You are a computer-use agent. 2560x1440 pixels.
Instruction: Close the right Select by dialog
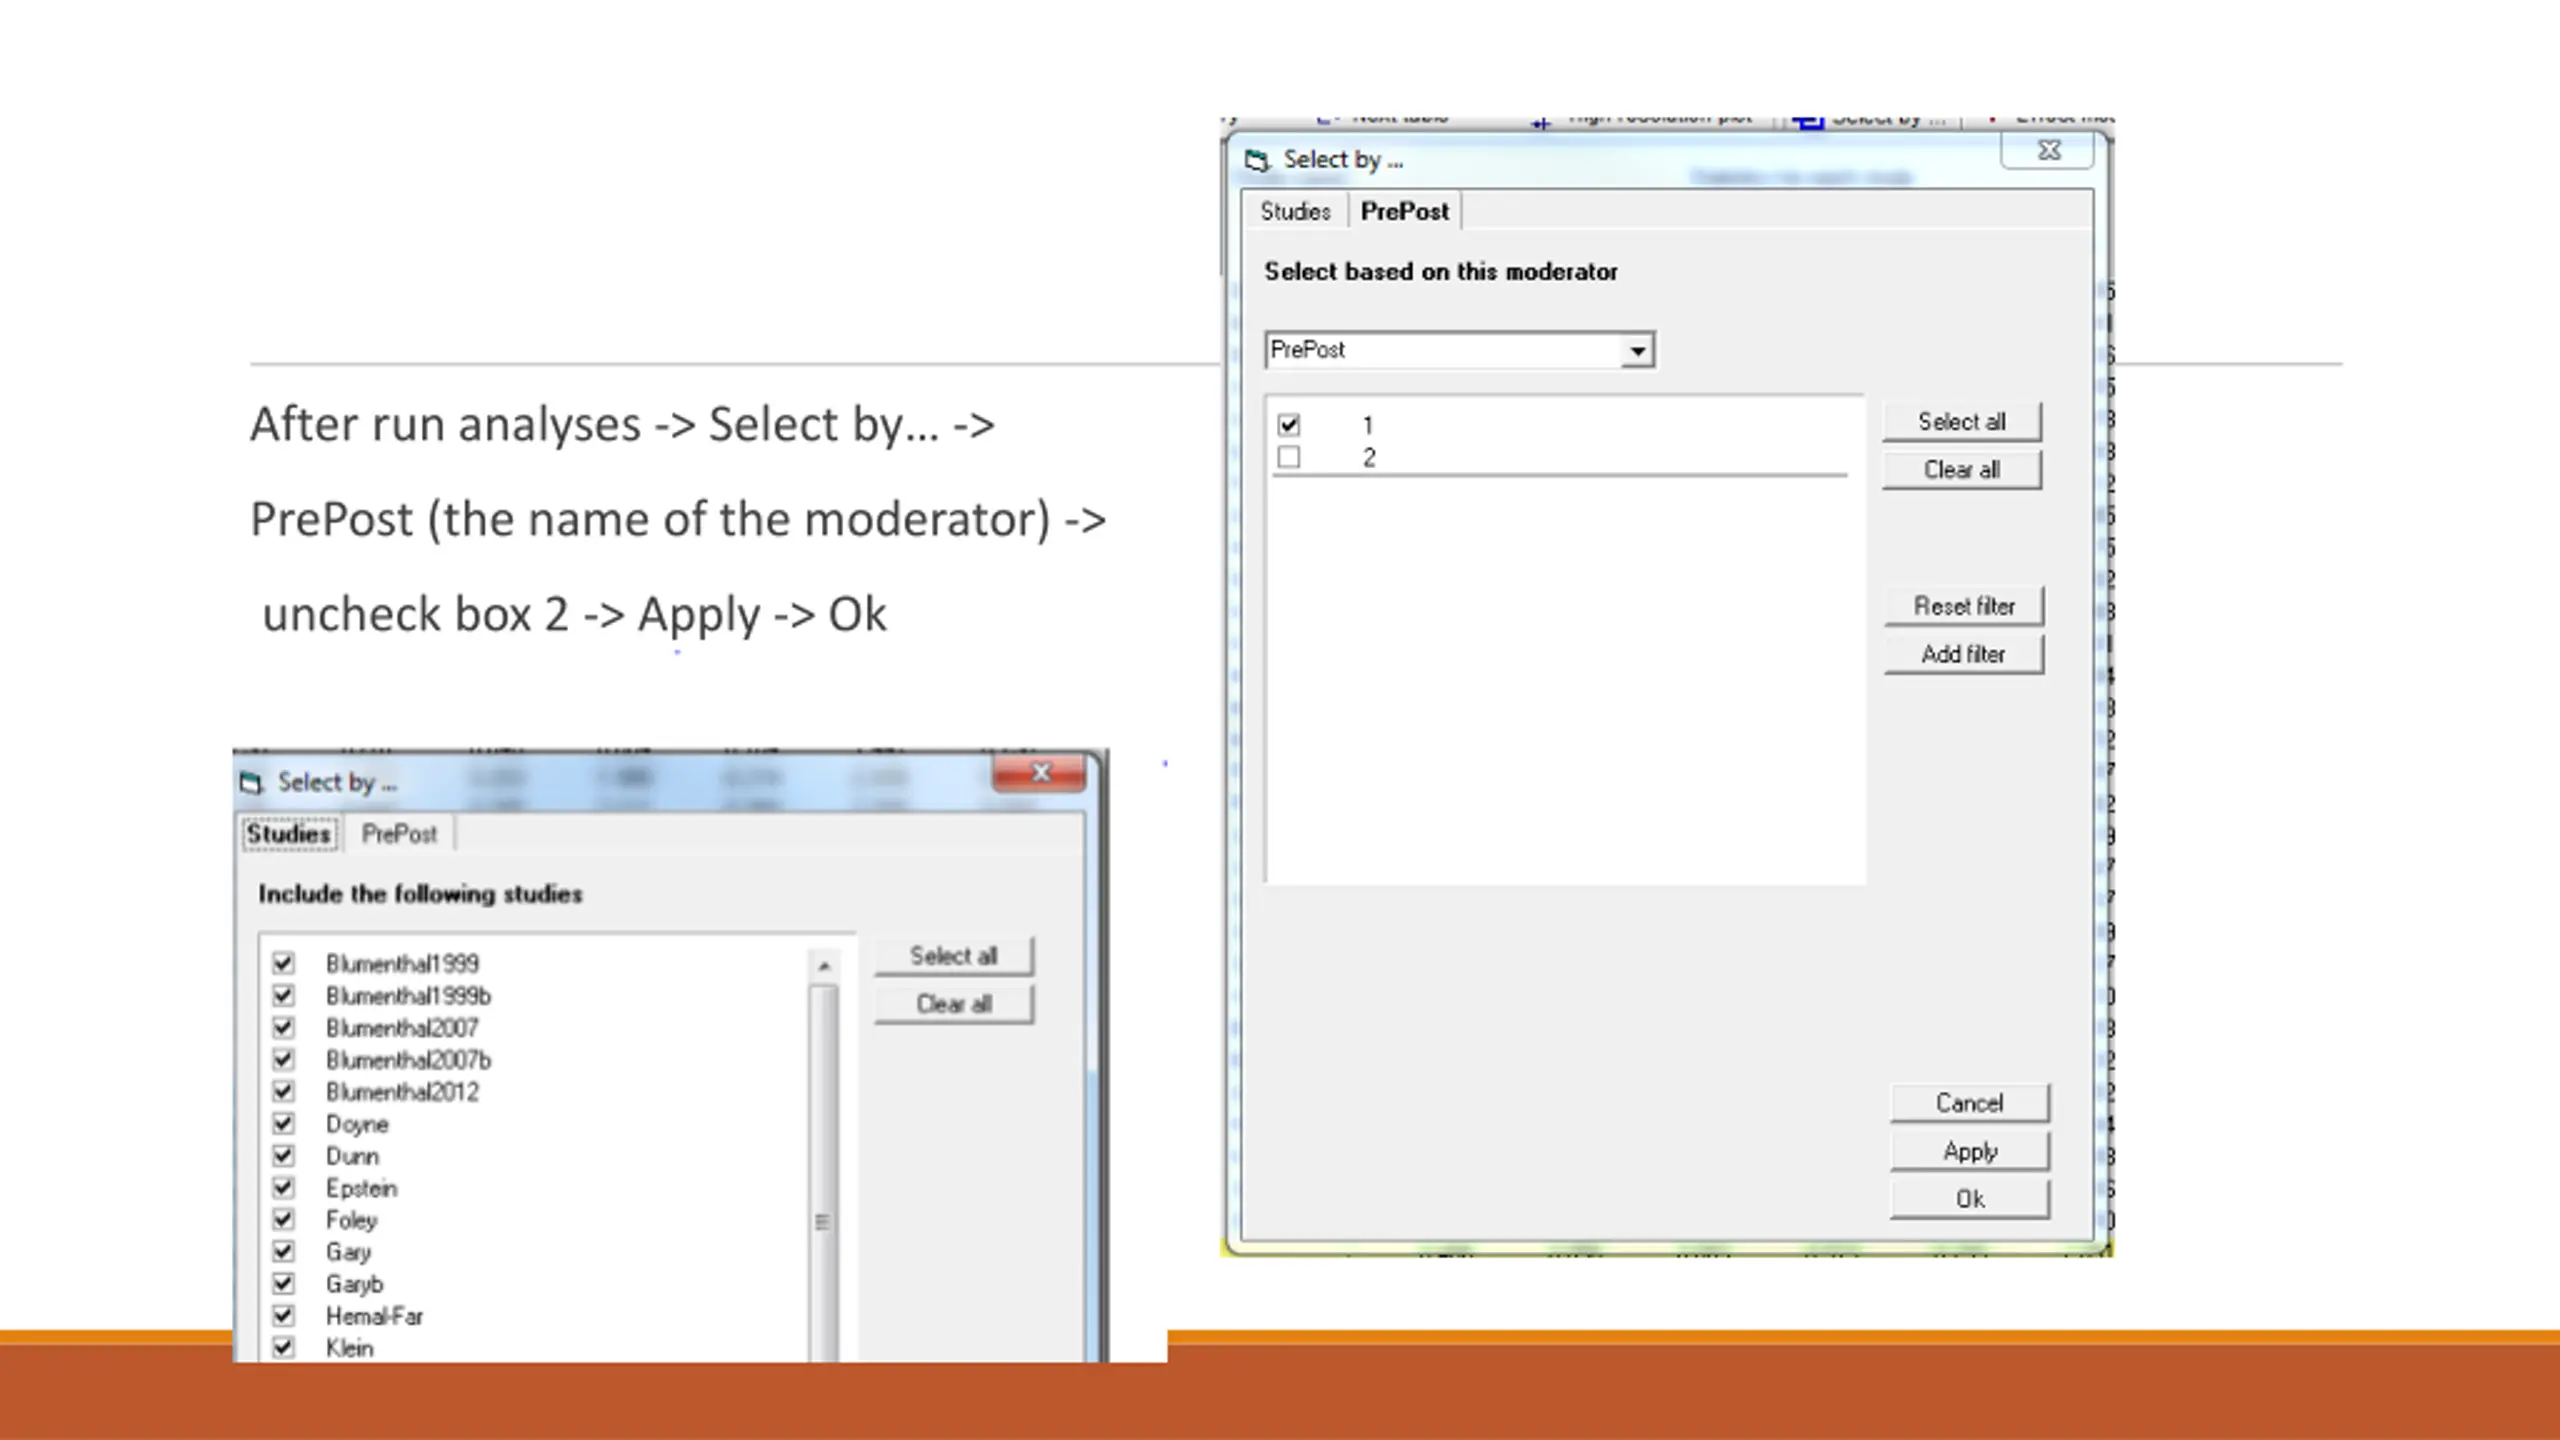[2049, 150]
